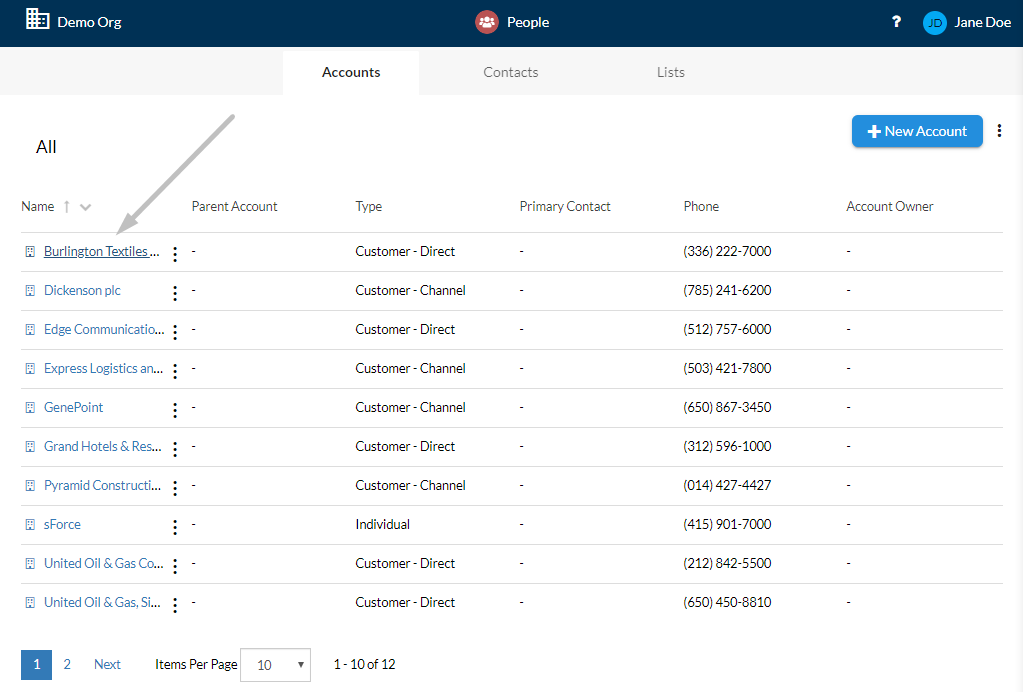Click the Next page link
The image size is (1023, 692).
point(107,665)
